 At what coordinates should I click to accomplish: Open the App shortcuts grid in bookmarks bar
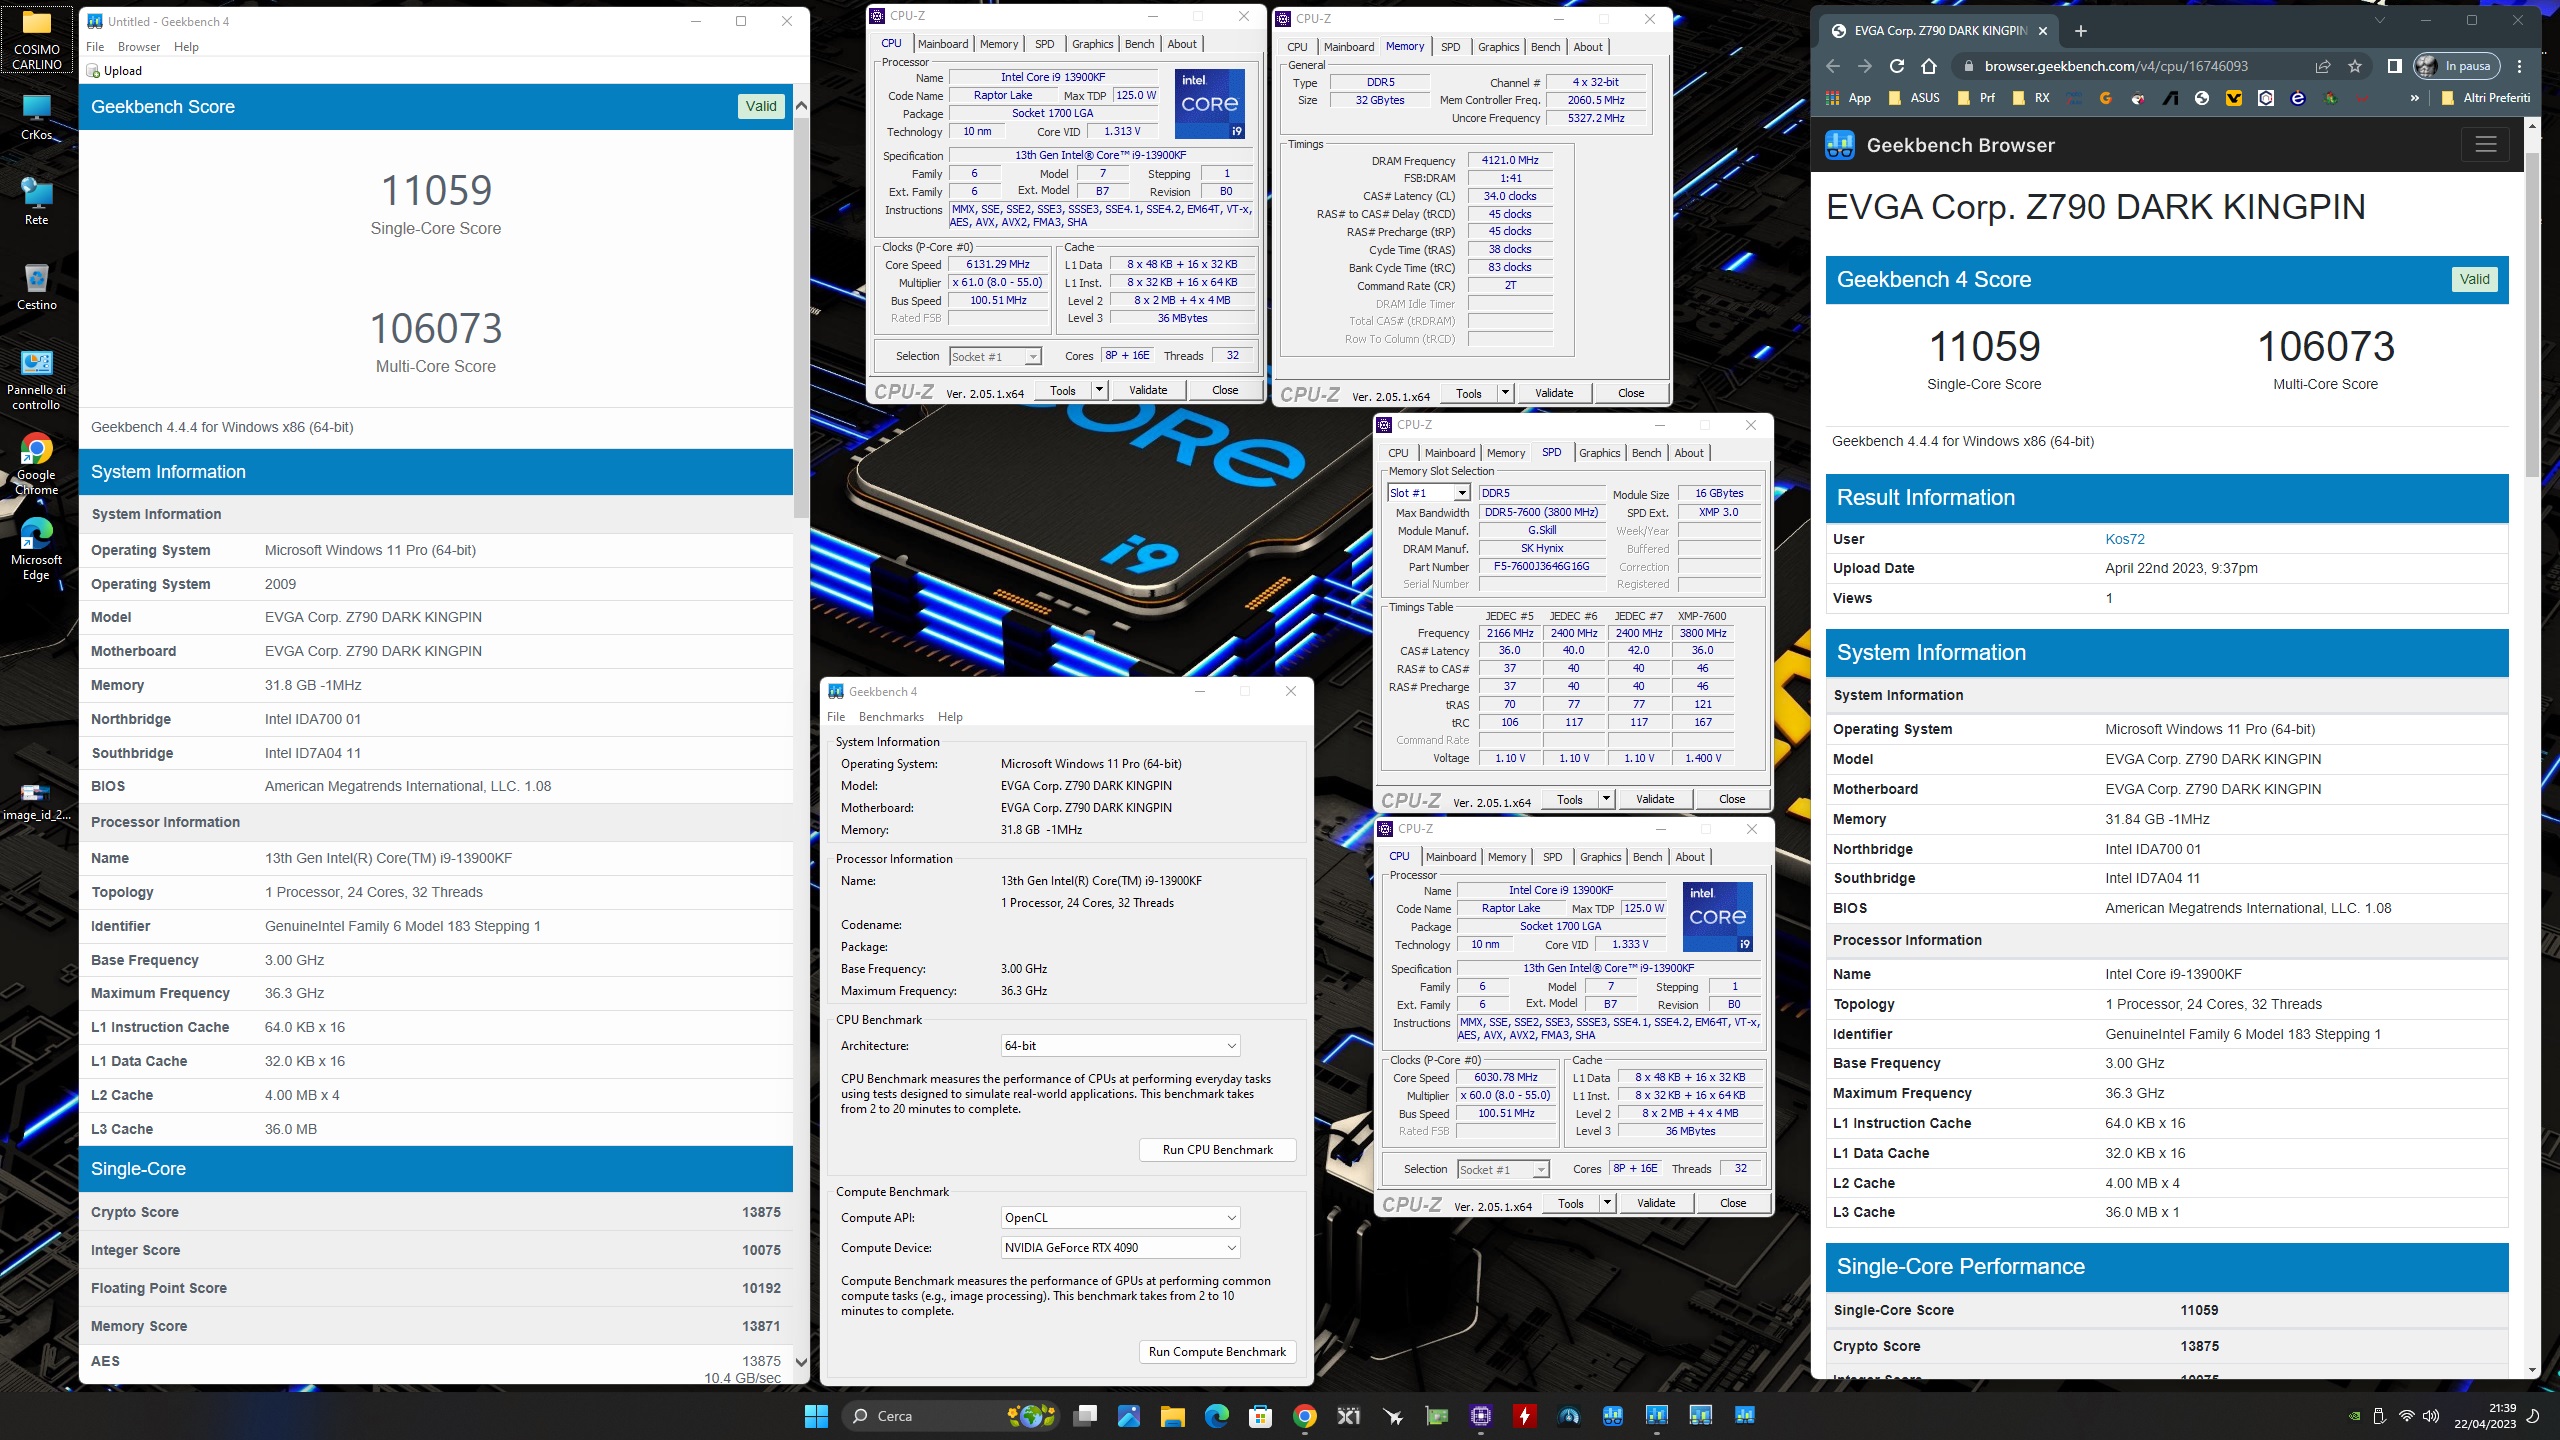[x=1847, y=98]
